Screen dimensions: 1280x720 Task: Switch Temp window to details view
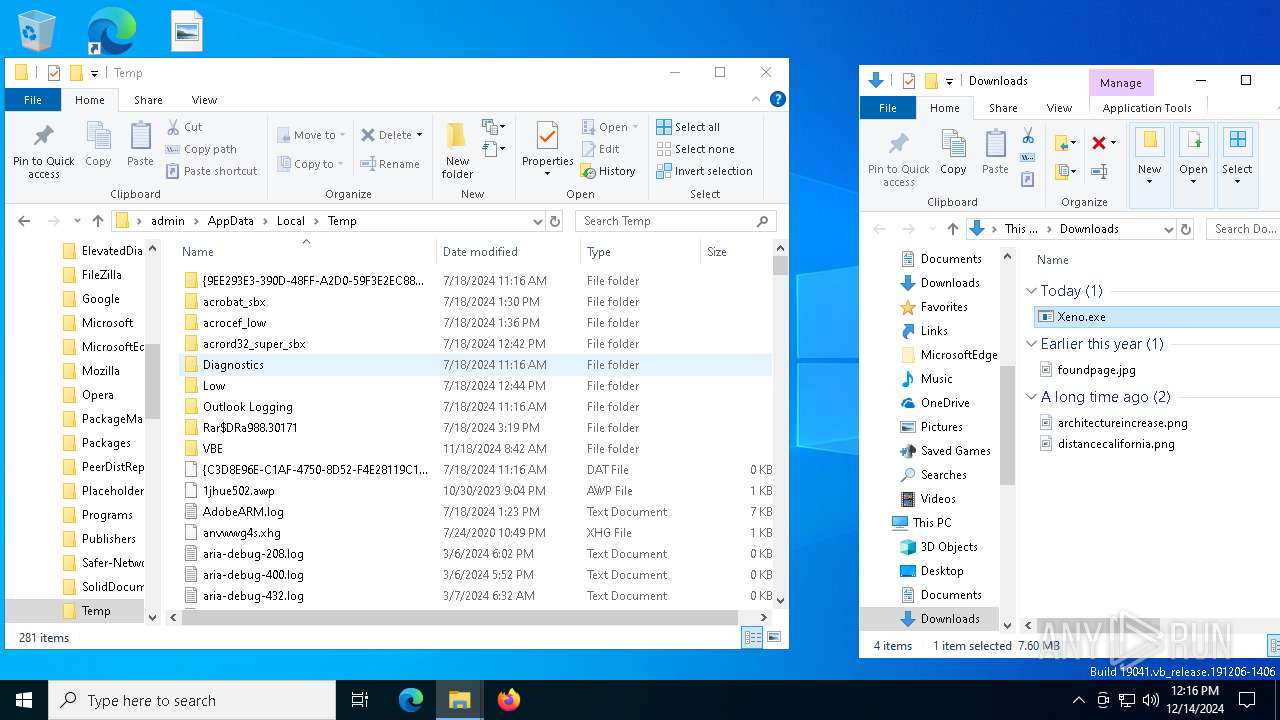point(752,638)
